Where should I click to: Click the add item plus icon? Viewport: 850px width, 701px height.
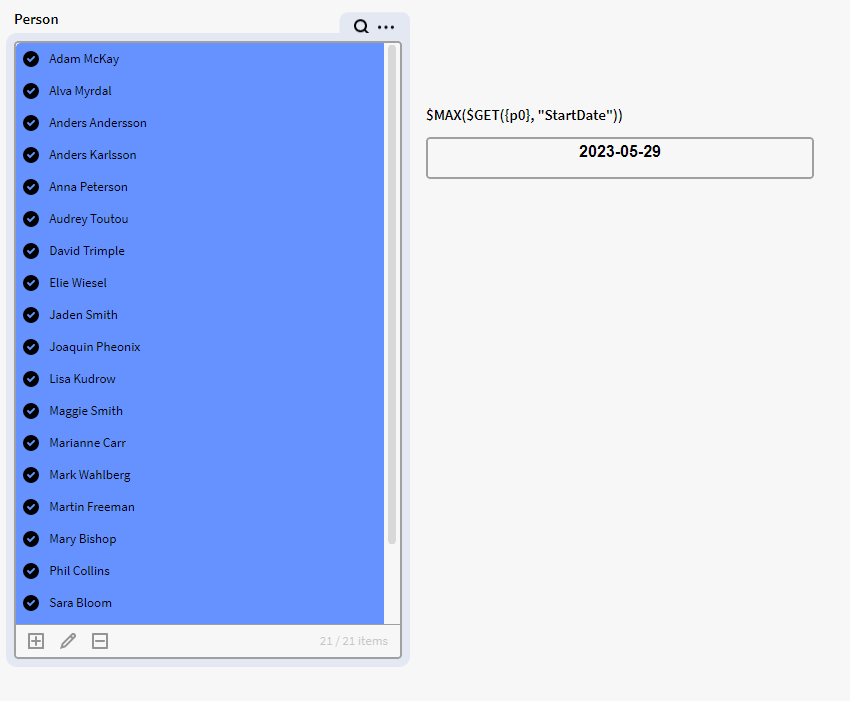tap(36, 641)
